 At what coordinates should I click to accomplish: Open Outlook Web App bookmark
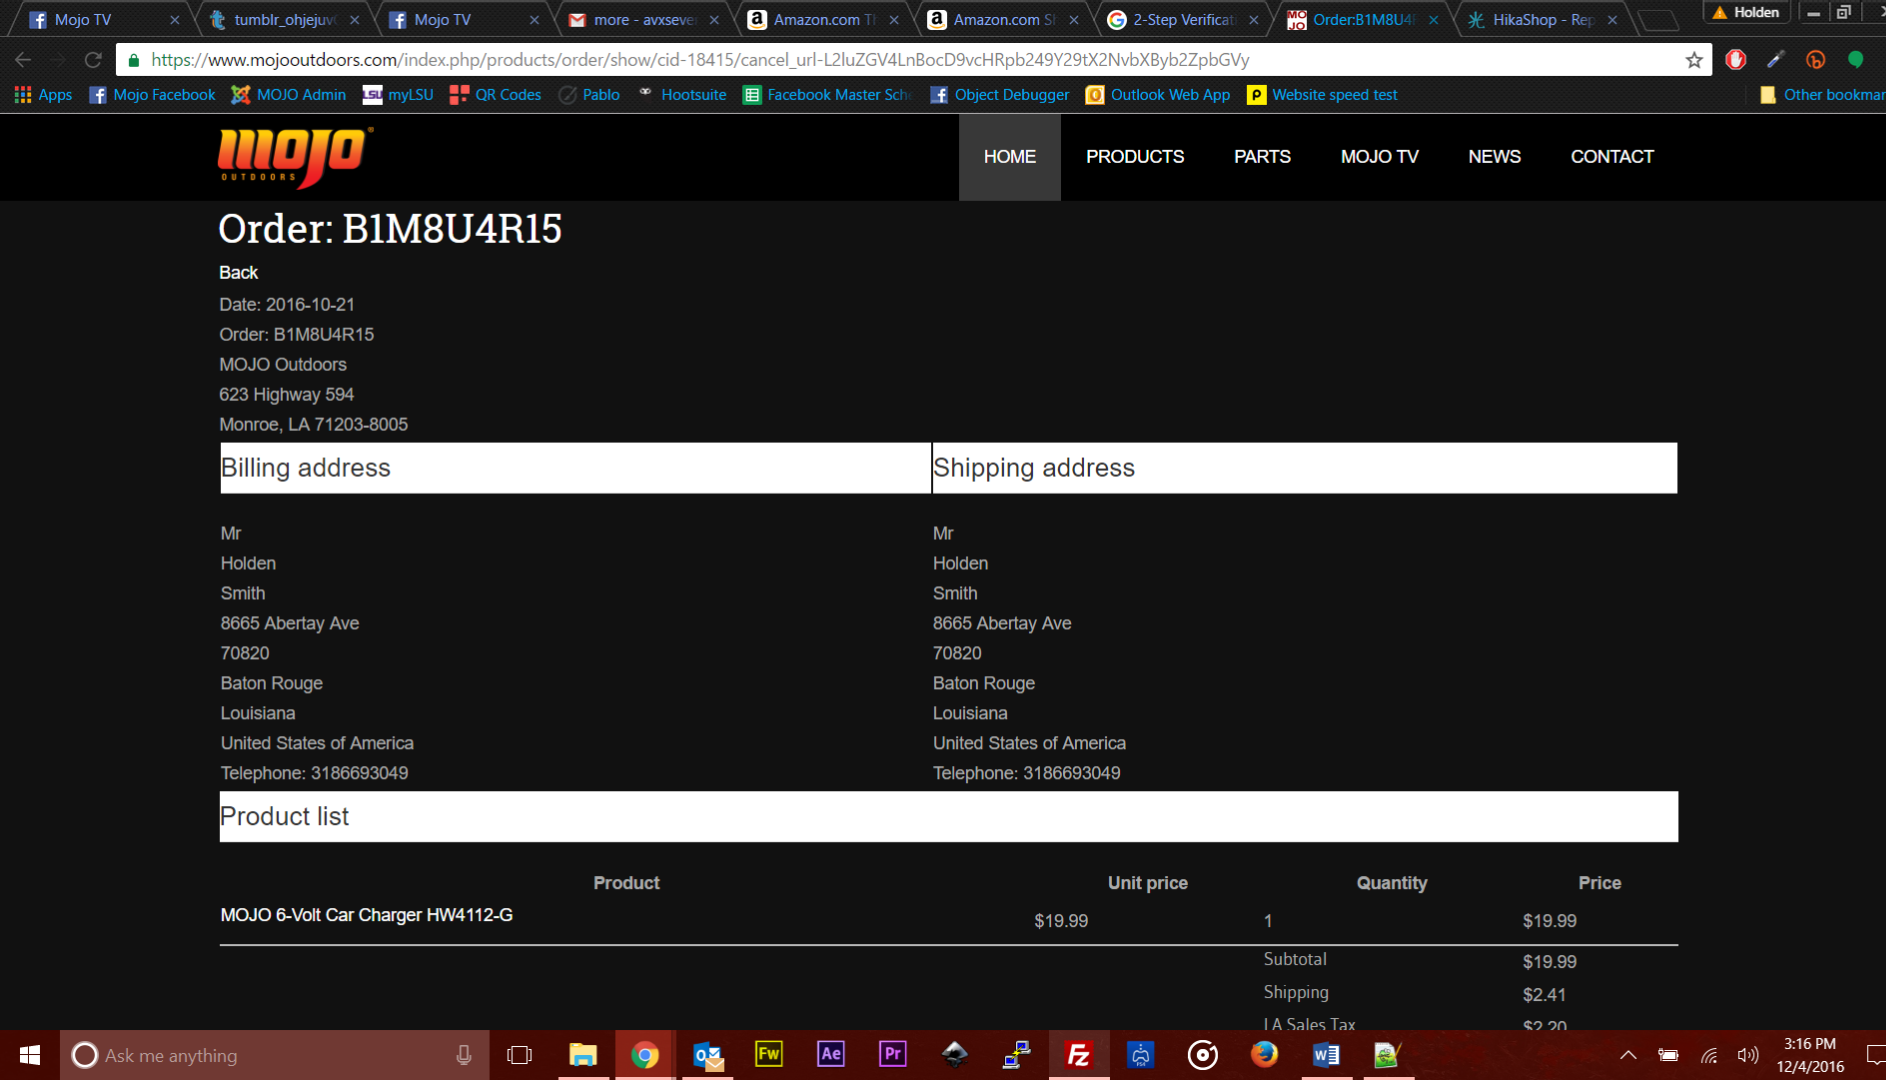coord(1158,95)
